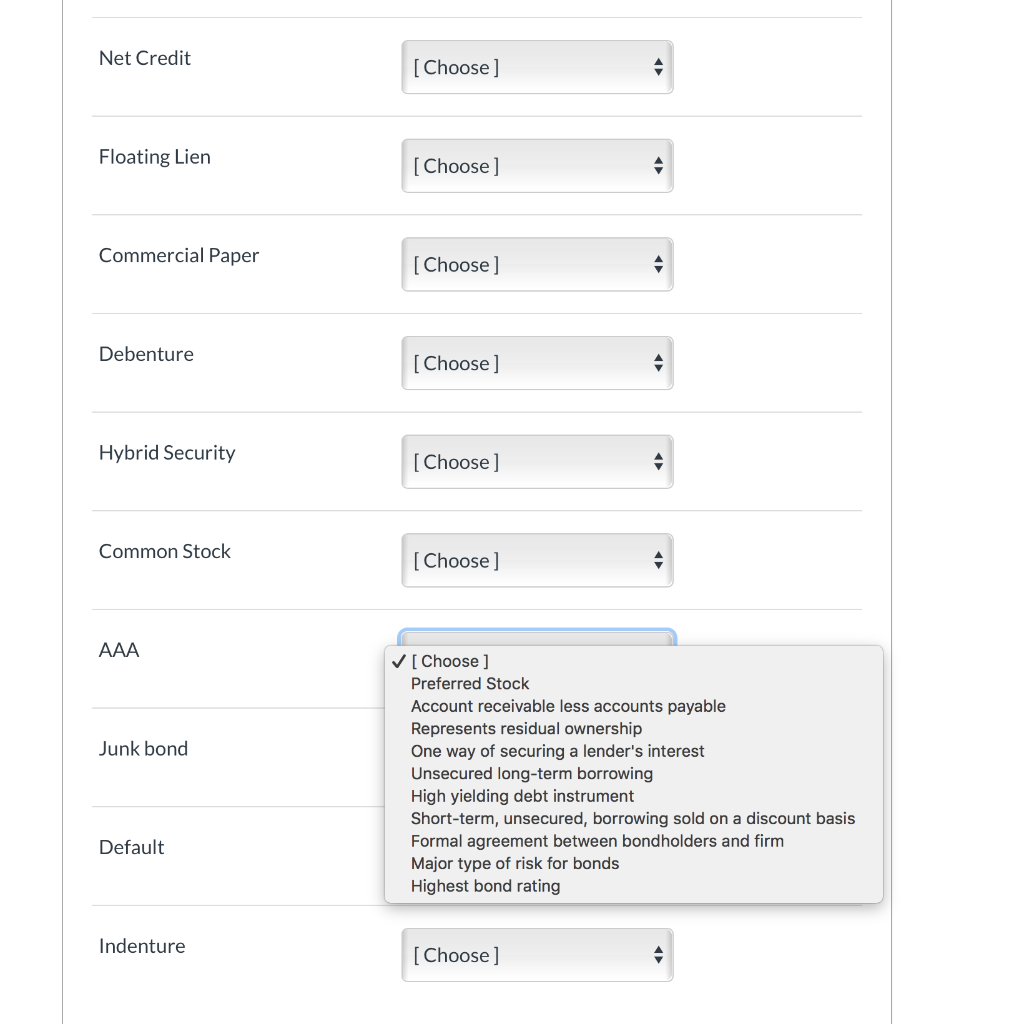The height and width of the screenshot is (1024, 1014).
Task: Open the Common Stock dropdown
Action: [x=537, y=560]
